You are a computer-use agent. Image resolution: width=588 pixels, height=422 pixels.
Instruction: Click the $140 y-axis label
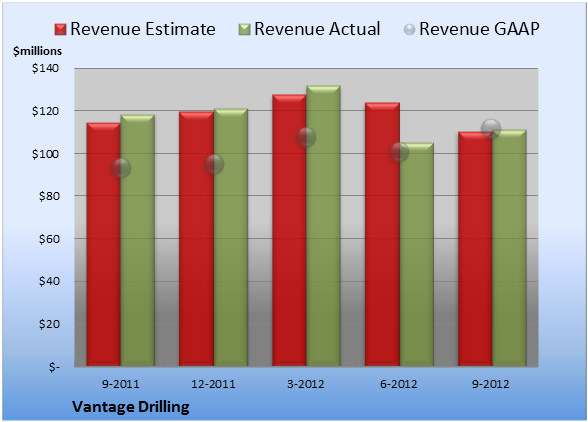[45, 68]
